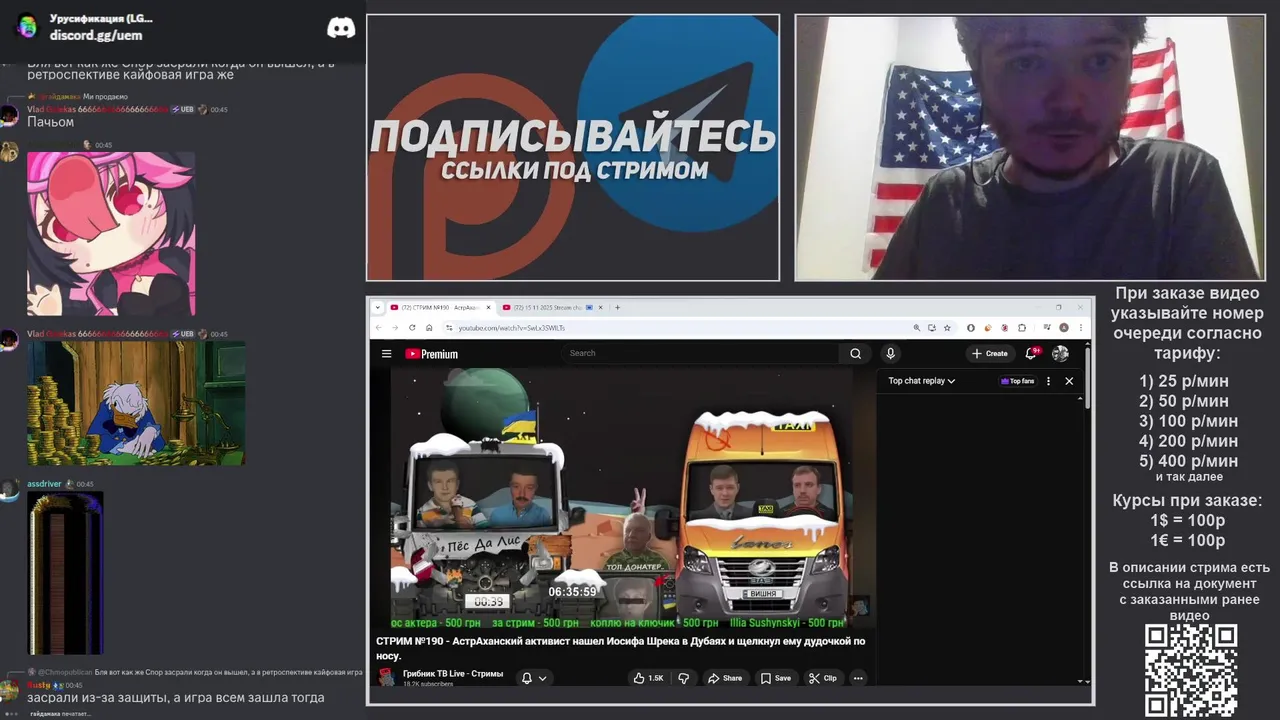Like the video with 1.5K likes

point(648,678)
